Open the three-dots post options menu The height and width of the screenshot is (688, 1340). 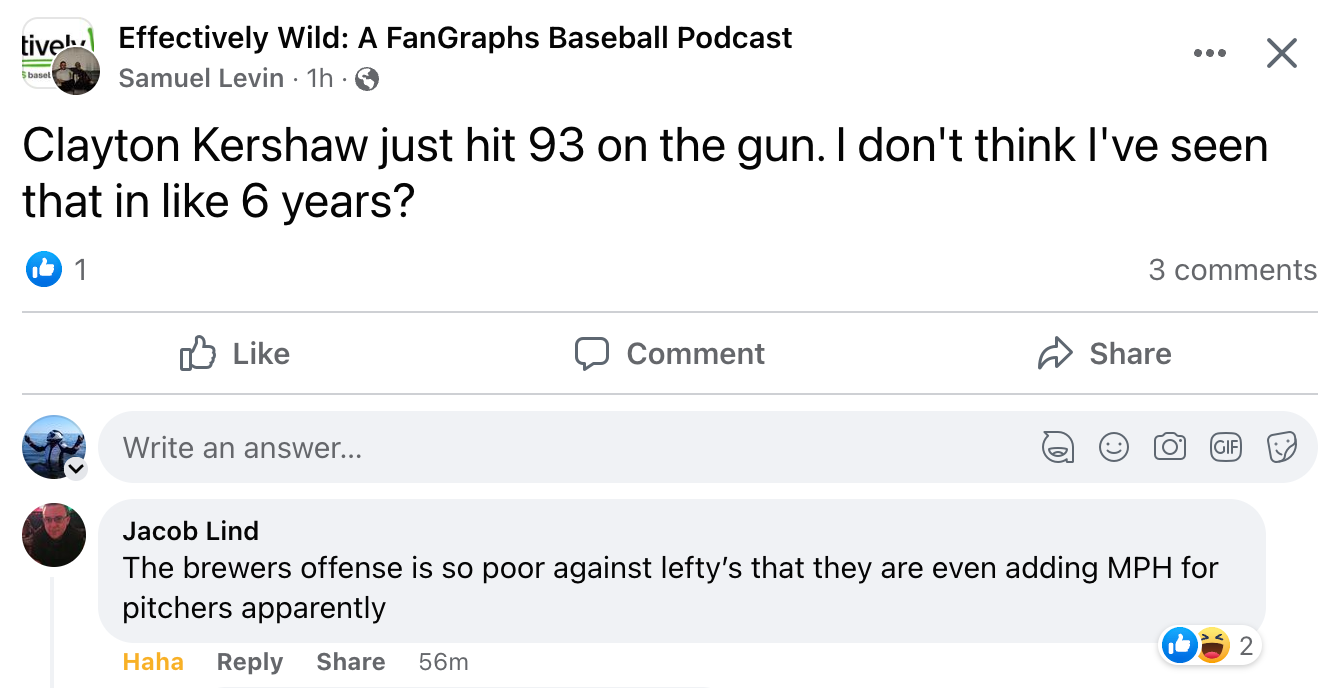[1209, 53]
